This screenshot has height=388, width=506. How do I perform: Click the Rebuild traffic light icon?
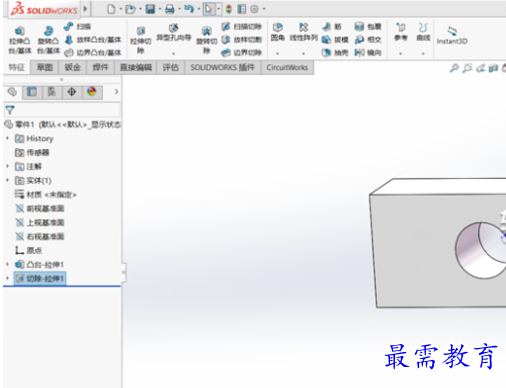(229, 9)
